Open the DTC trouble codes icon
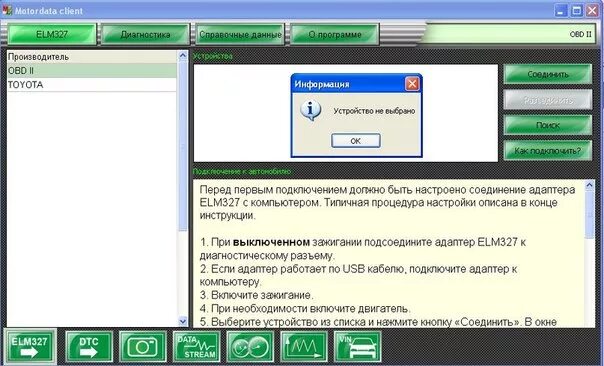 89,347
